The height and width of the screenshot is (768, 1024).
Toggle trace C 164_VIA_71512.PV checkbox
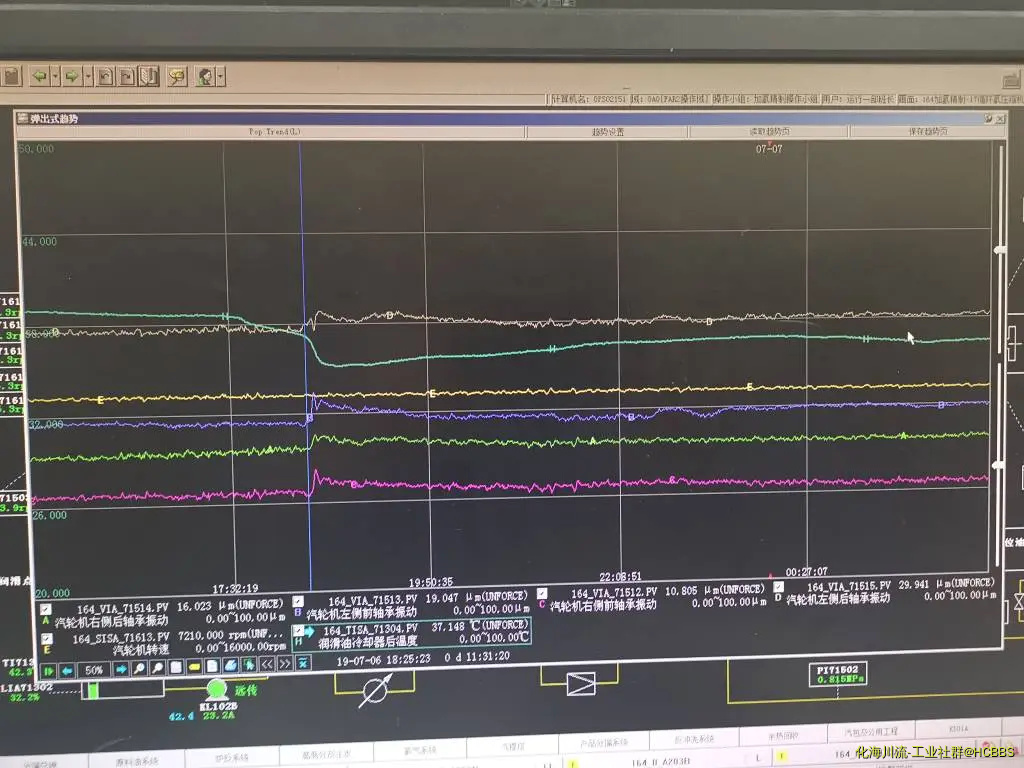tap(542, 592)
